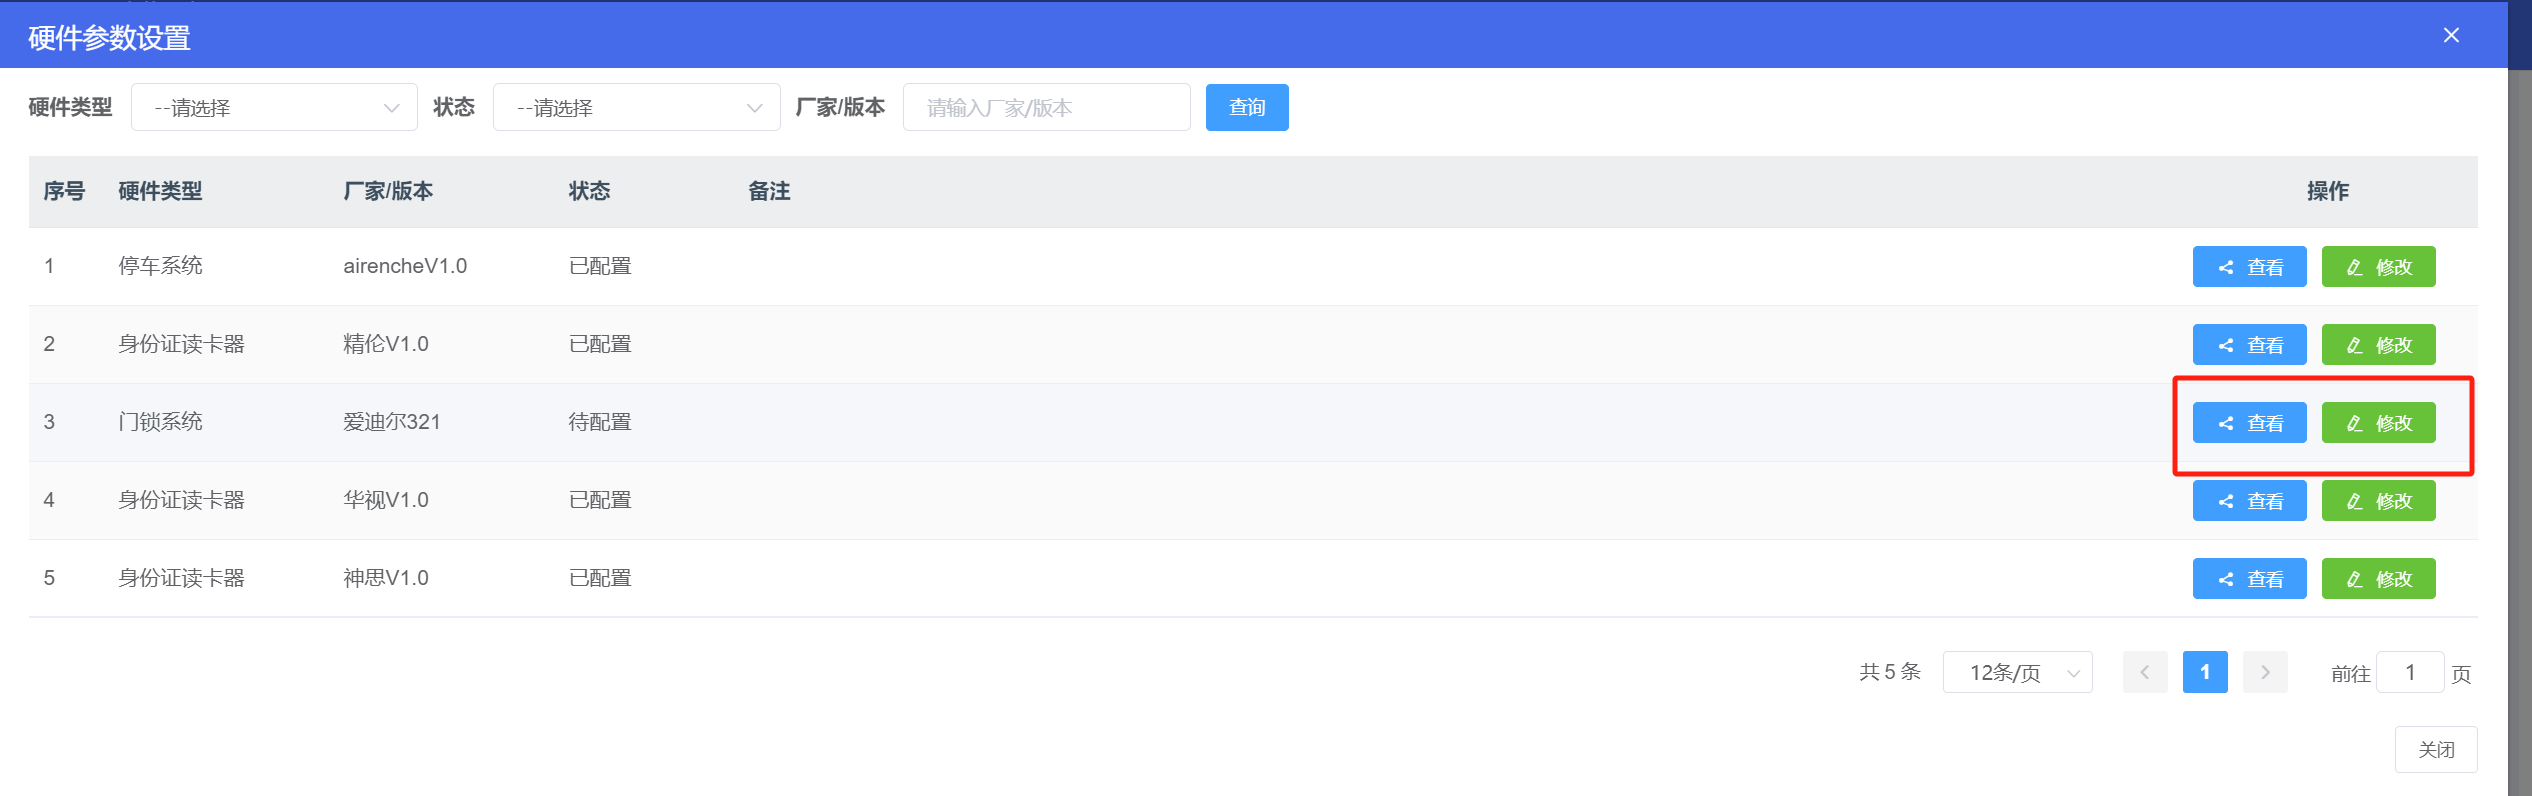Image resolution: width=2532 pixels, height=796 pixels.
Task: Click the 状态 column header
Action: (589, 191)
